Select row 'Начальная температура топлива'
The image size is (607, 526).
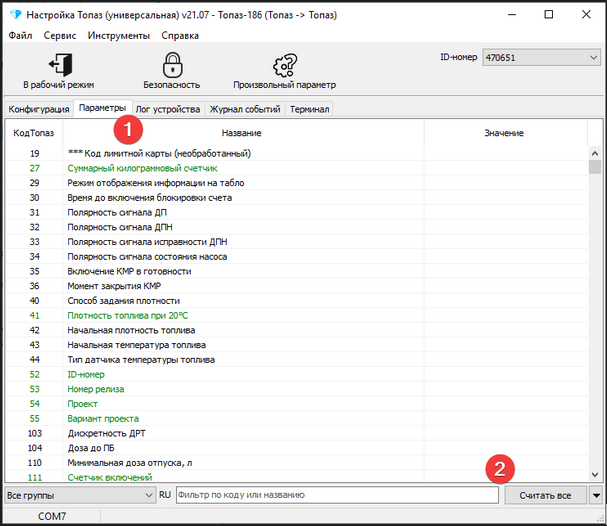pos(297,345)
